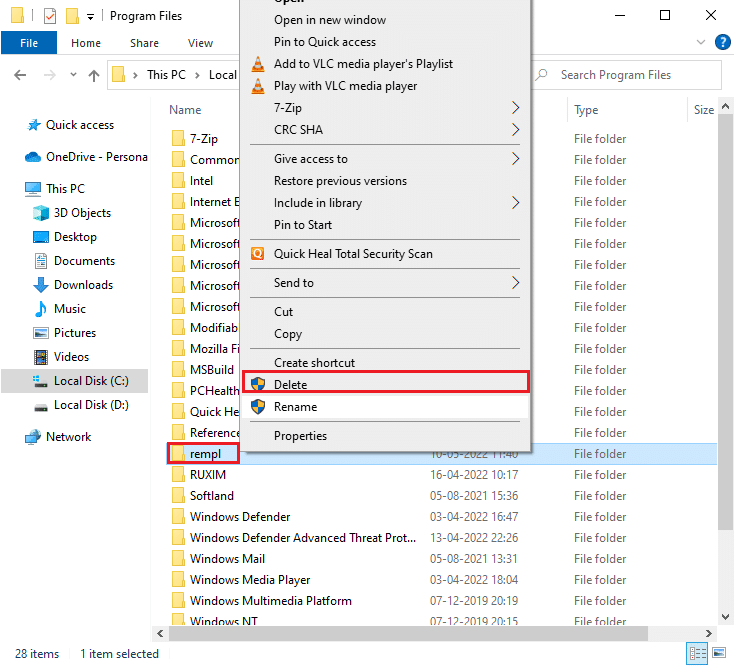Expand the Include in library submenu arrow

tap(515, 203)
